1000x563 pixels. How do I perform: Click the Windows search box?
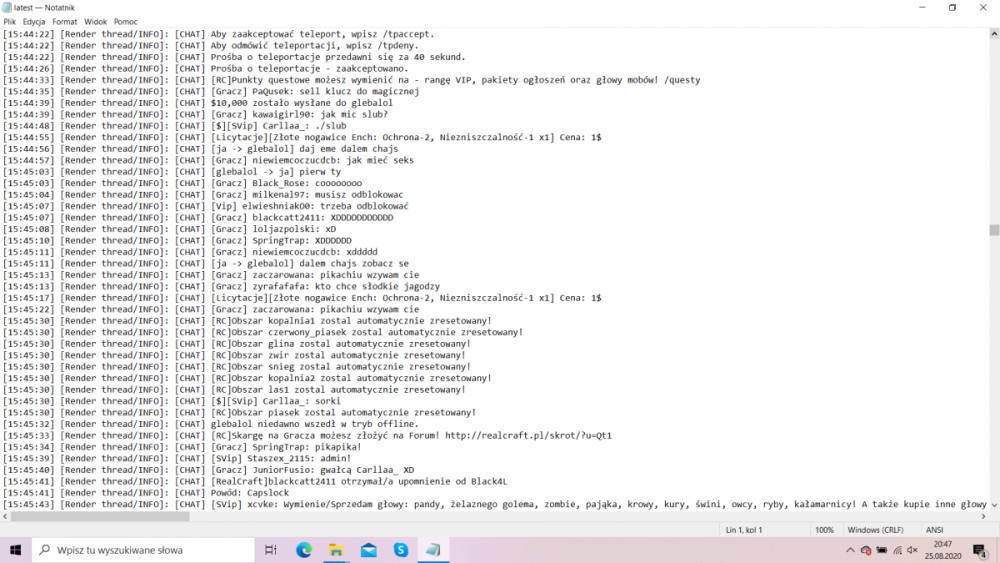(x=145, y=550)
